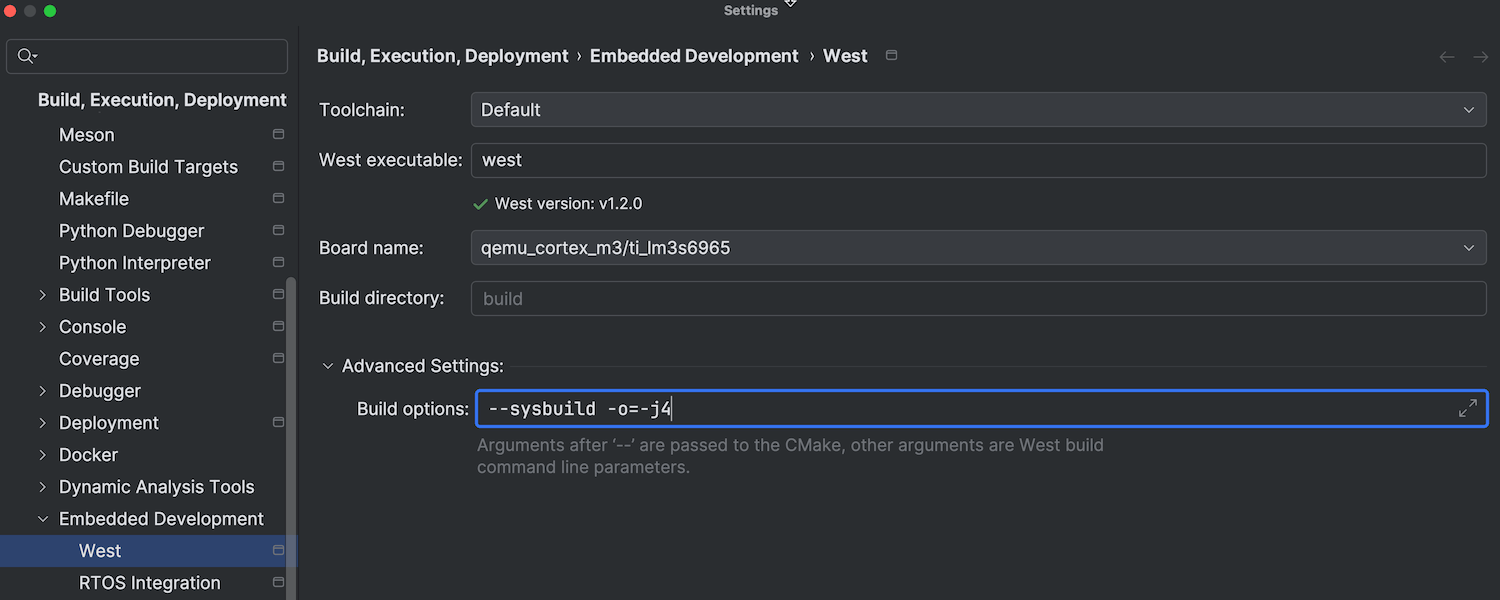Click project-level icon next to RTOS Integration
Viewport: 1500px width, 600px height.
pyautogui.click(x=278, y=582)
